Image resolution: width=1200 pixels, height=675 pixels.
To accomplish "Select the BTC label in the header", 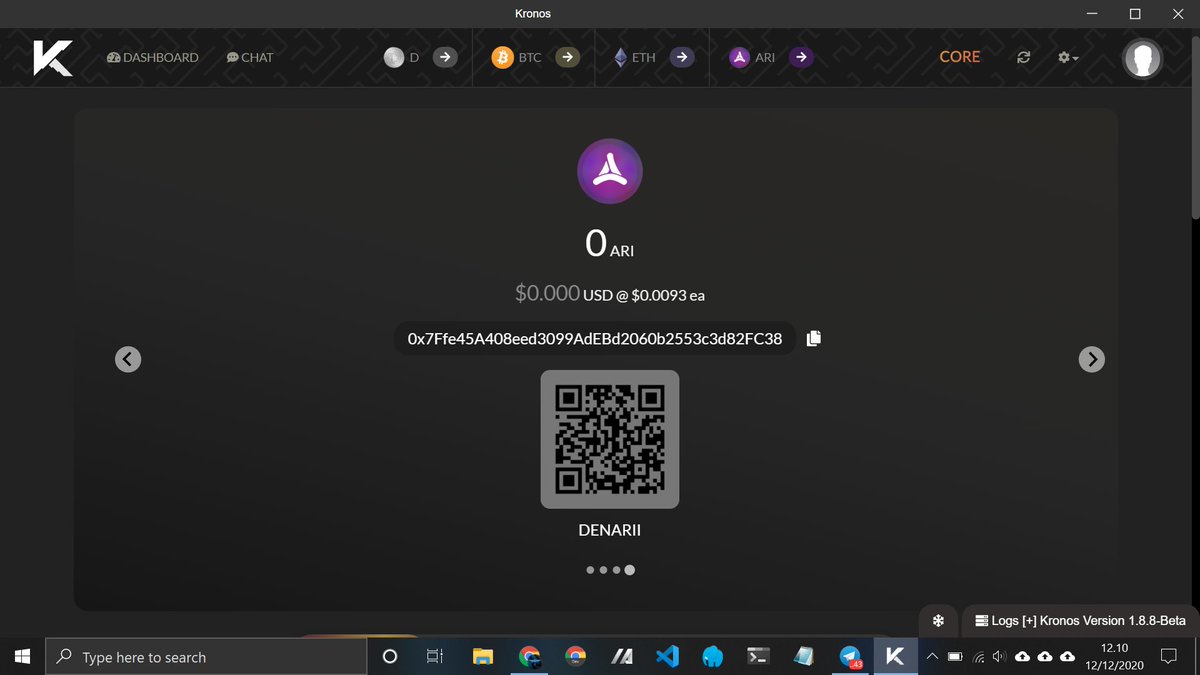I will pos(530,58).
